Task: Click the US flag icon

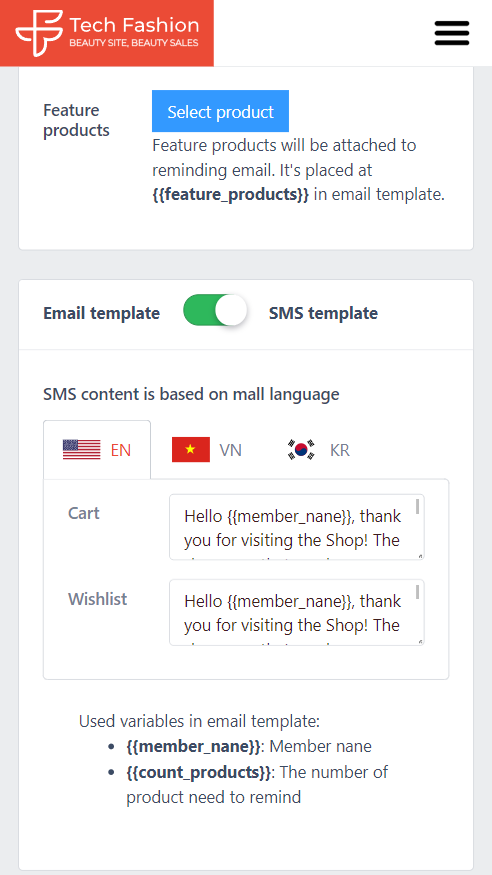Action: [81, 450]
